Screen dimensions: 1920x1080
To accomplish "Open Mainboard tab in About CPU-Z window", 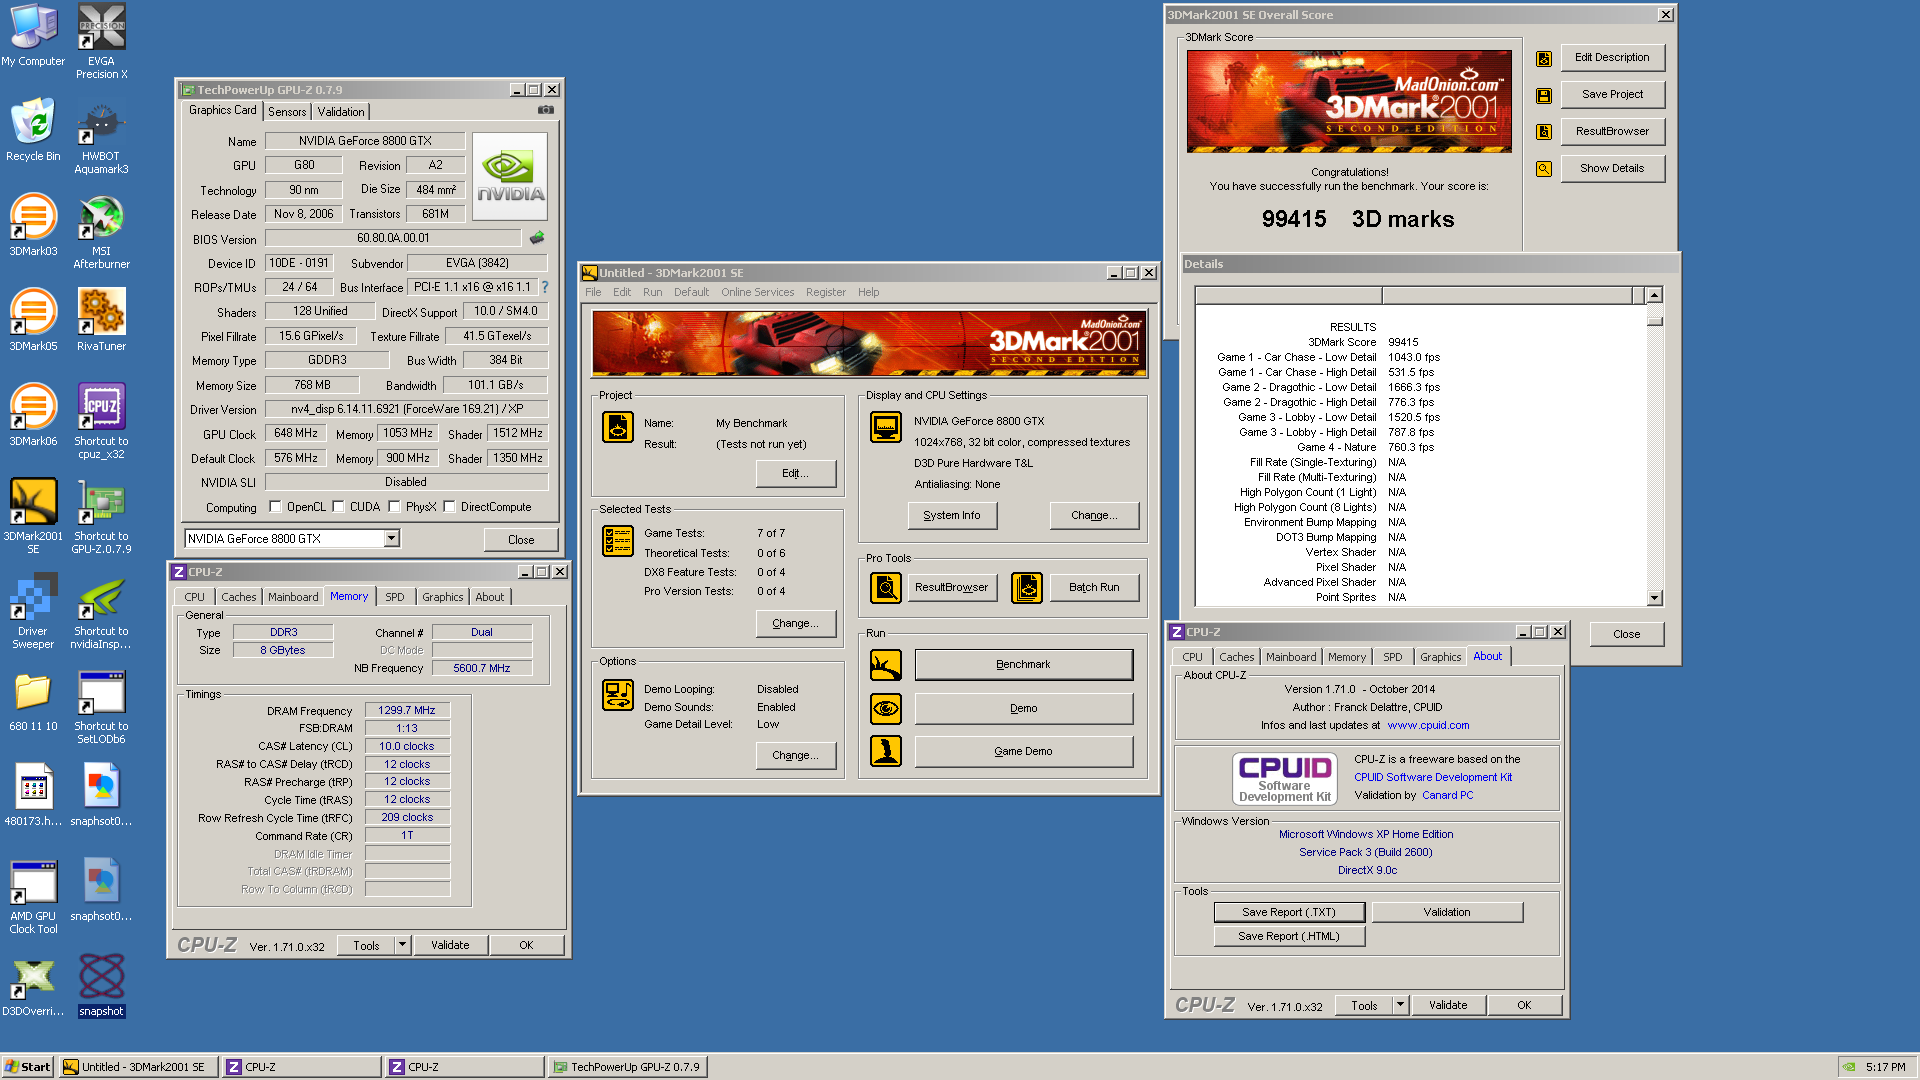I will pyautogui.click(x=1291, y=657).
